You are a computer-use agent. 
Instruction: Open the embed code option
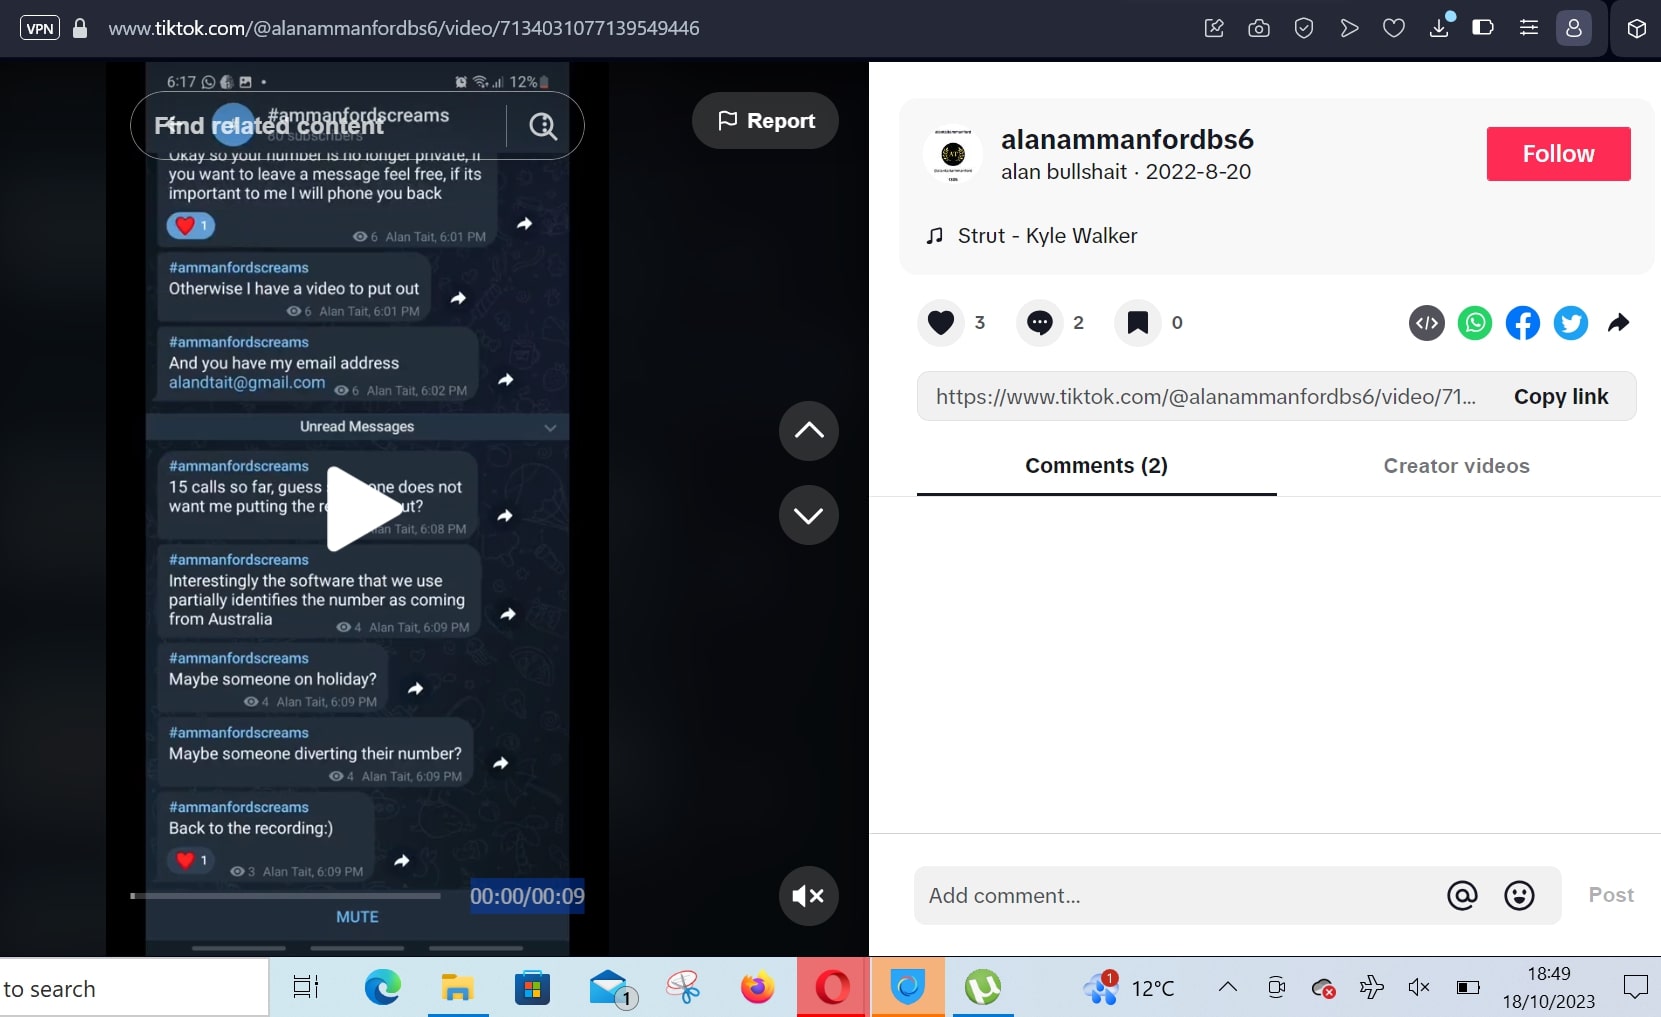point(1426,322)
